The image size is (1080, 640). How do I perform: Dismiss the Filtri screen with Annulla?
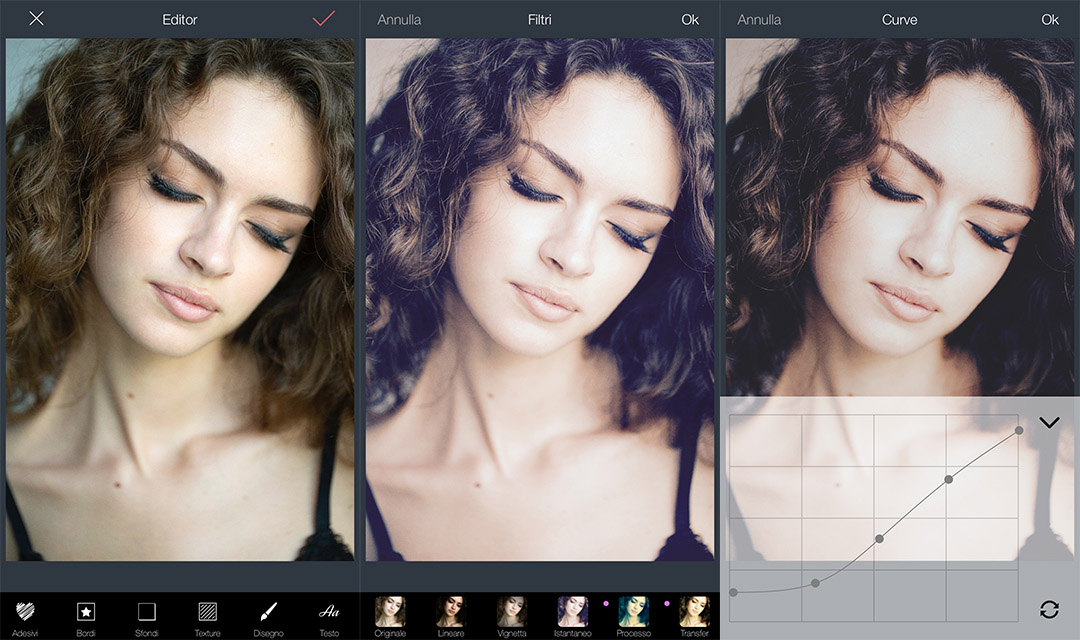tap(400, 18)
